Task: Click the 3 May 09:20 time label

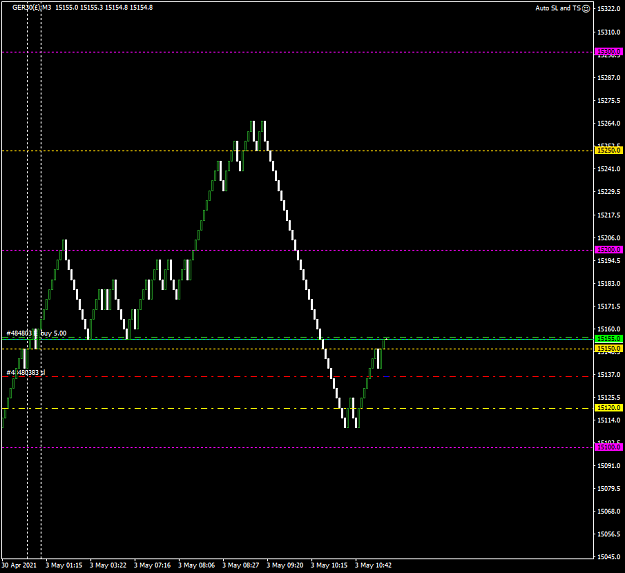Action: pyautogui.click(x=285, y=565)
